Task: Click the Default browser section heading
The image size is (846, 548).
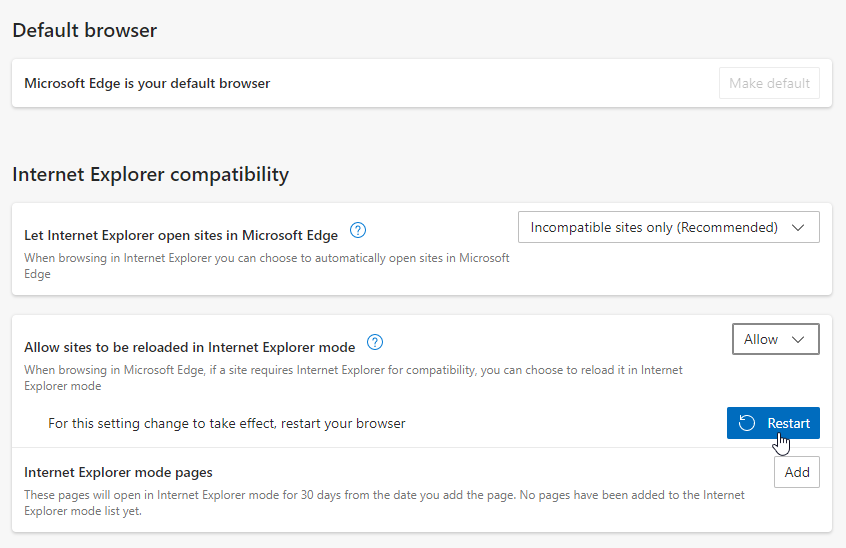Action: (84, 31)
